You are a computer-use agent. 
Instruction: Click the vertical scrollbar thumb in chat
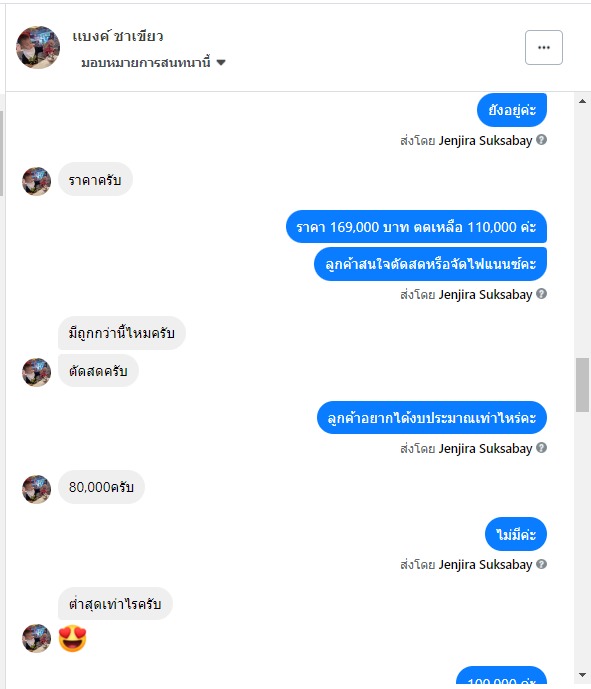583,385
